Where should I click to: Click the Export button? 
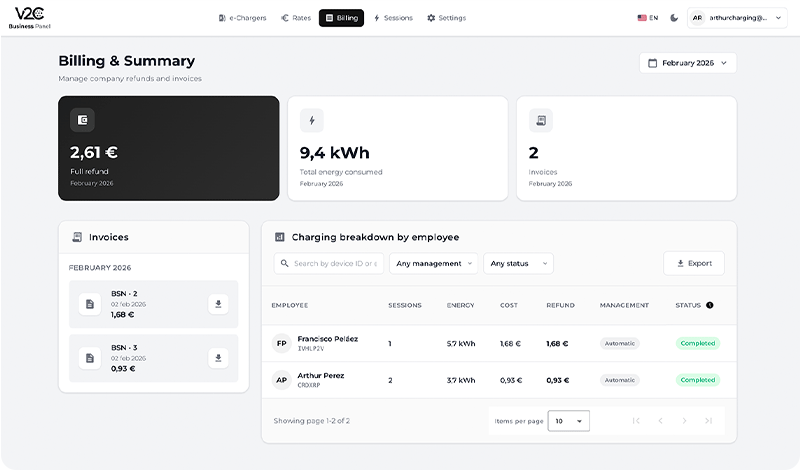coord(694,264)
